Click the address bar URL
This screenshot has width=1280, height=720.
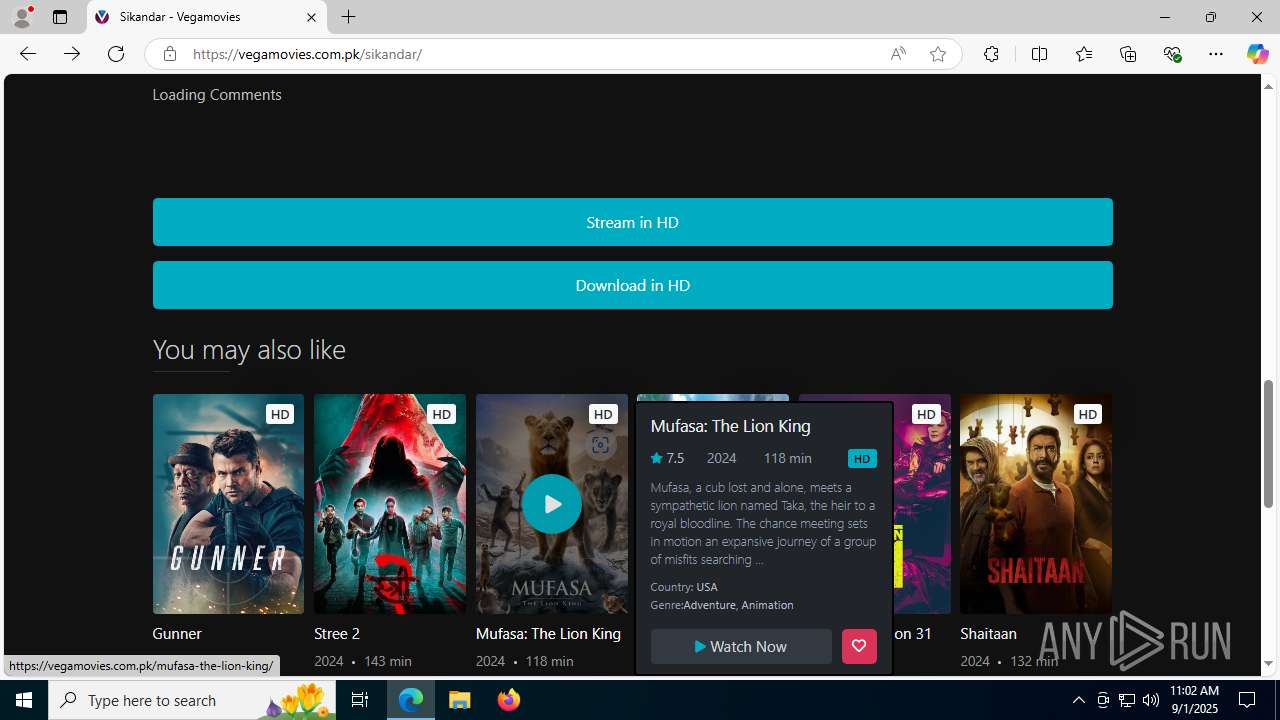pos(307,54)
